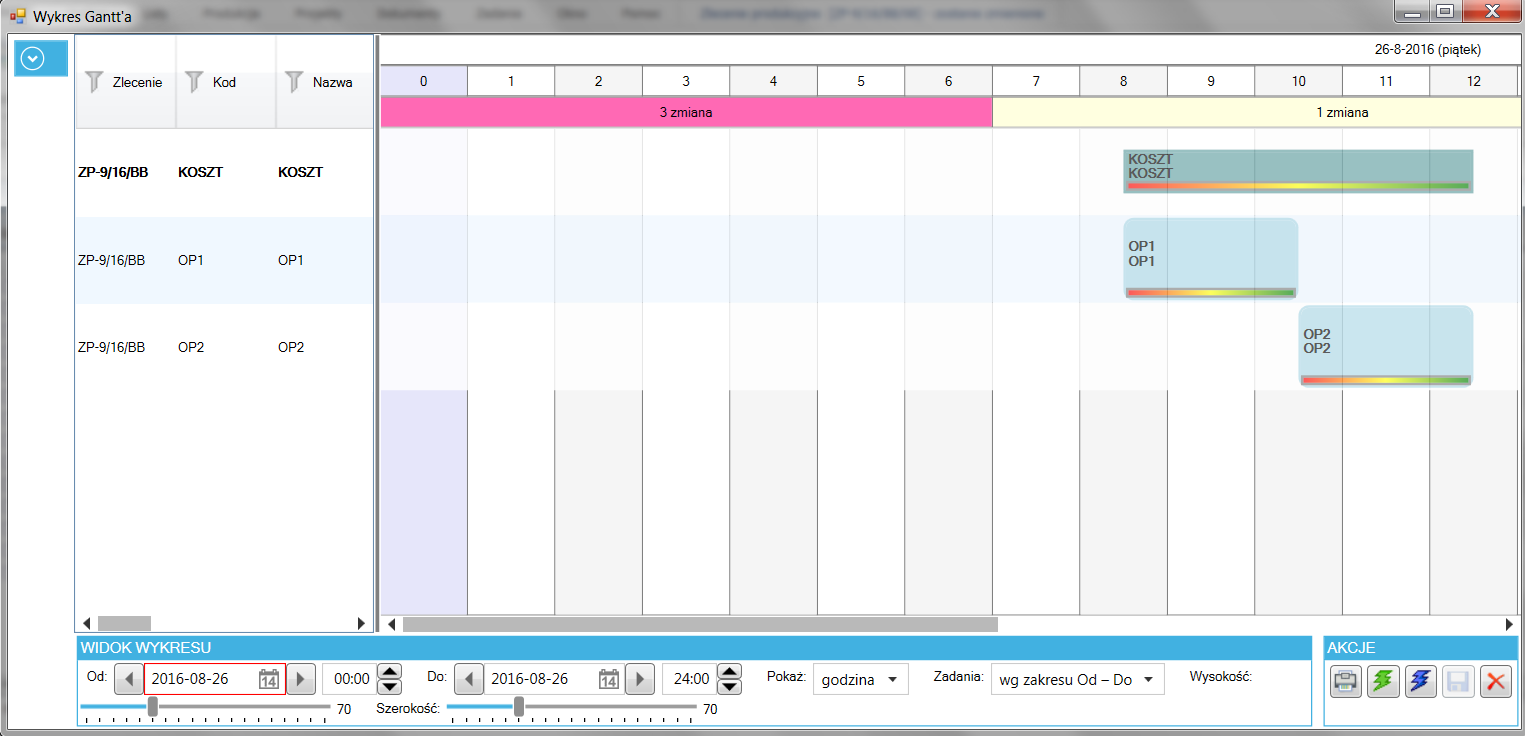Click the date label 26-8-2016 (piątek)
Image resolution: width=1525 pixels, height=736 pixels.
[1427, 49]
